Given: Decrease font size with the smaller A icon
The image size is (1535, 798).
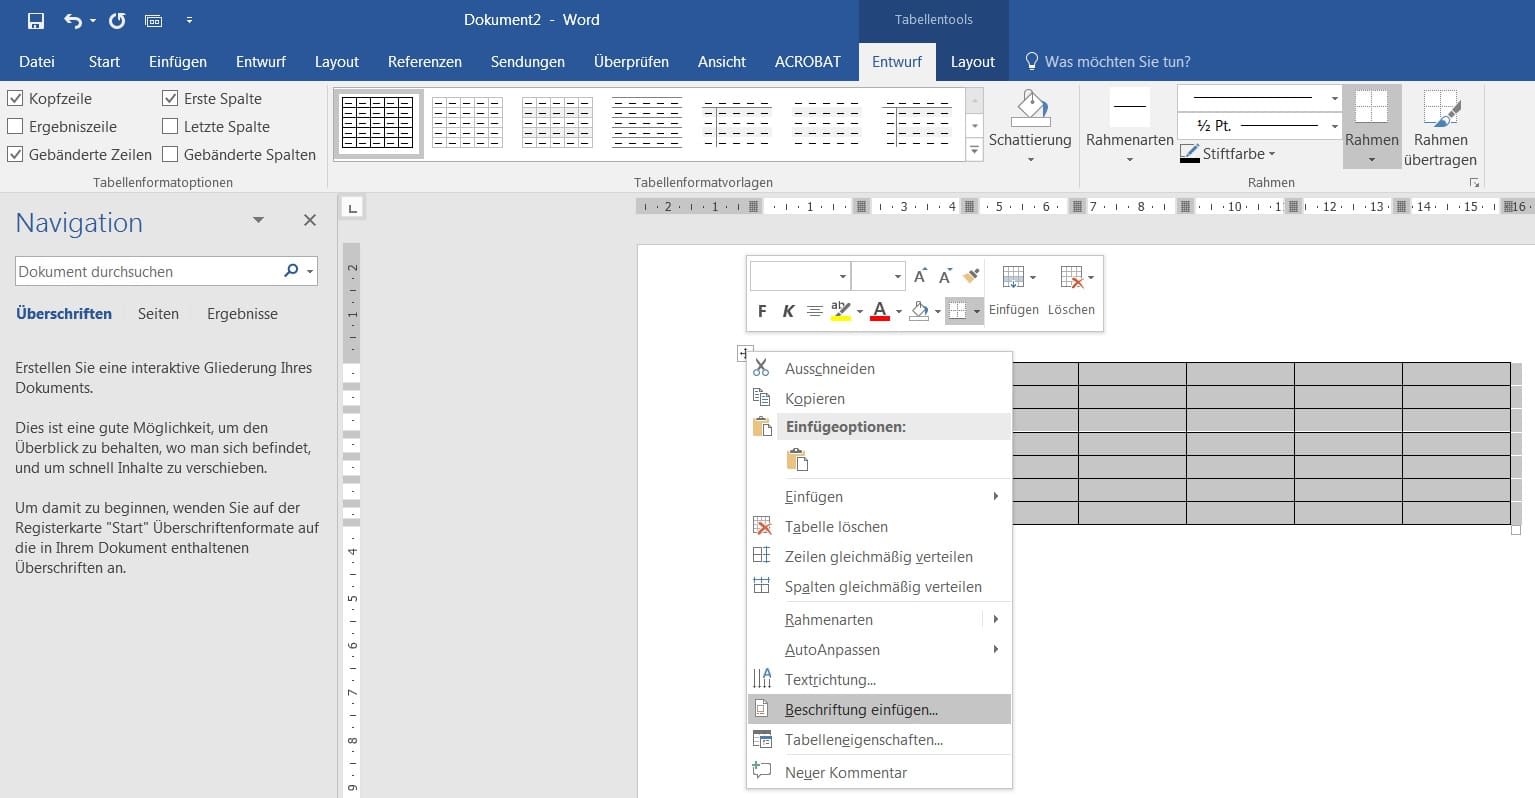Looking at the screenshot, I should pos(945,276).
